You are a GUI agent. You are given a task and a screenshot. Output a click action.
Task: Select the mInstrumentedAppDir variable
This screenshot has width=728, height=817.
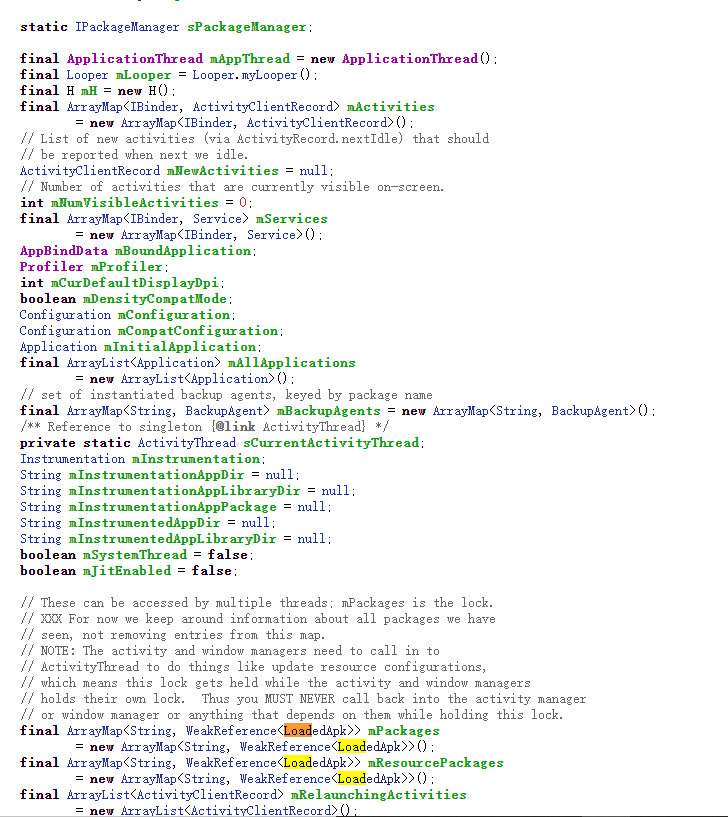pos(144,523)
